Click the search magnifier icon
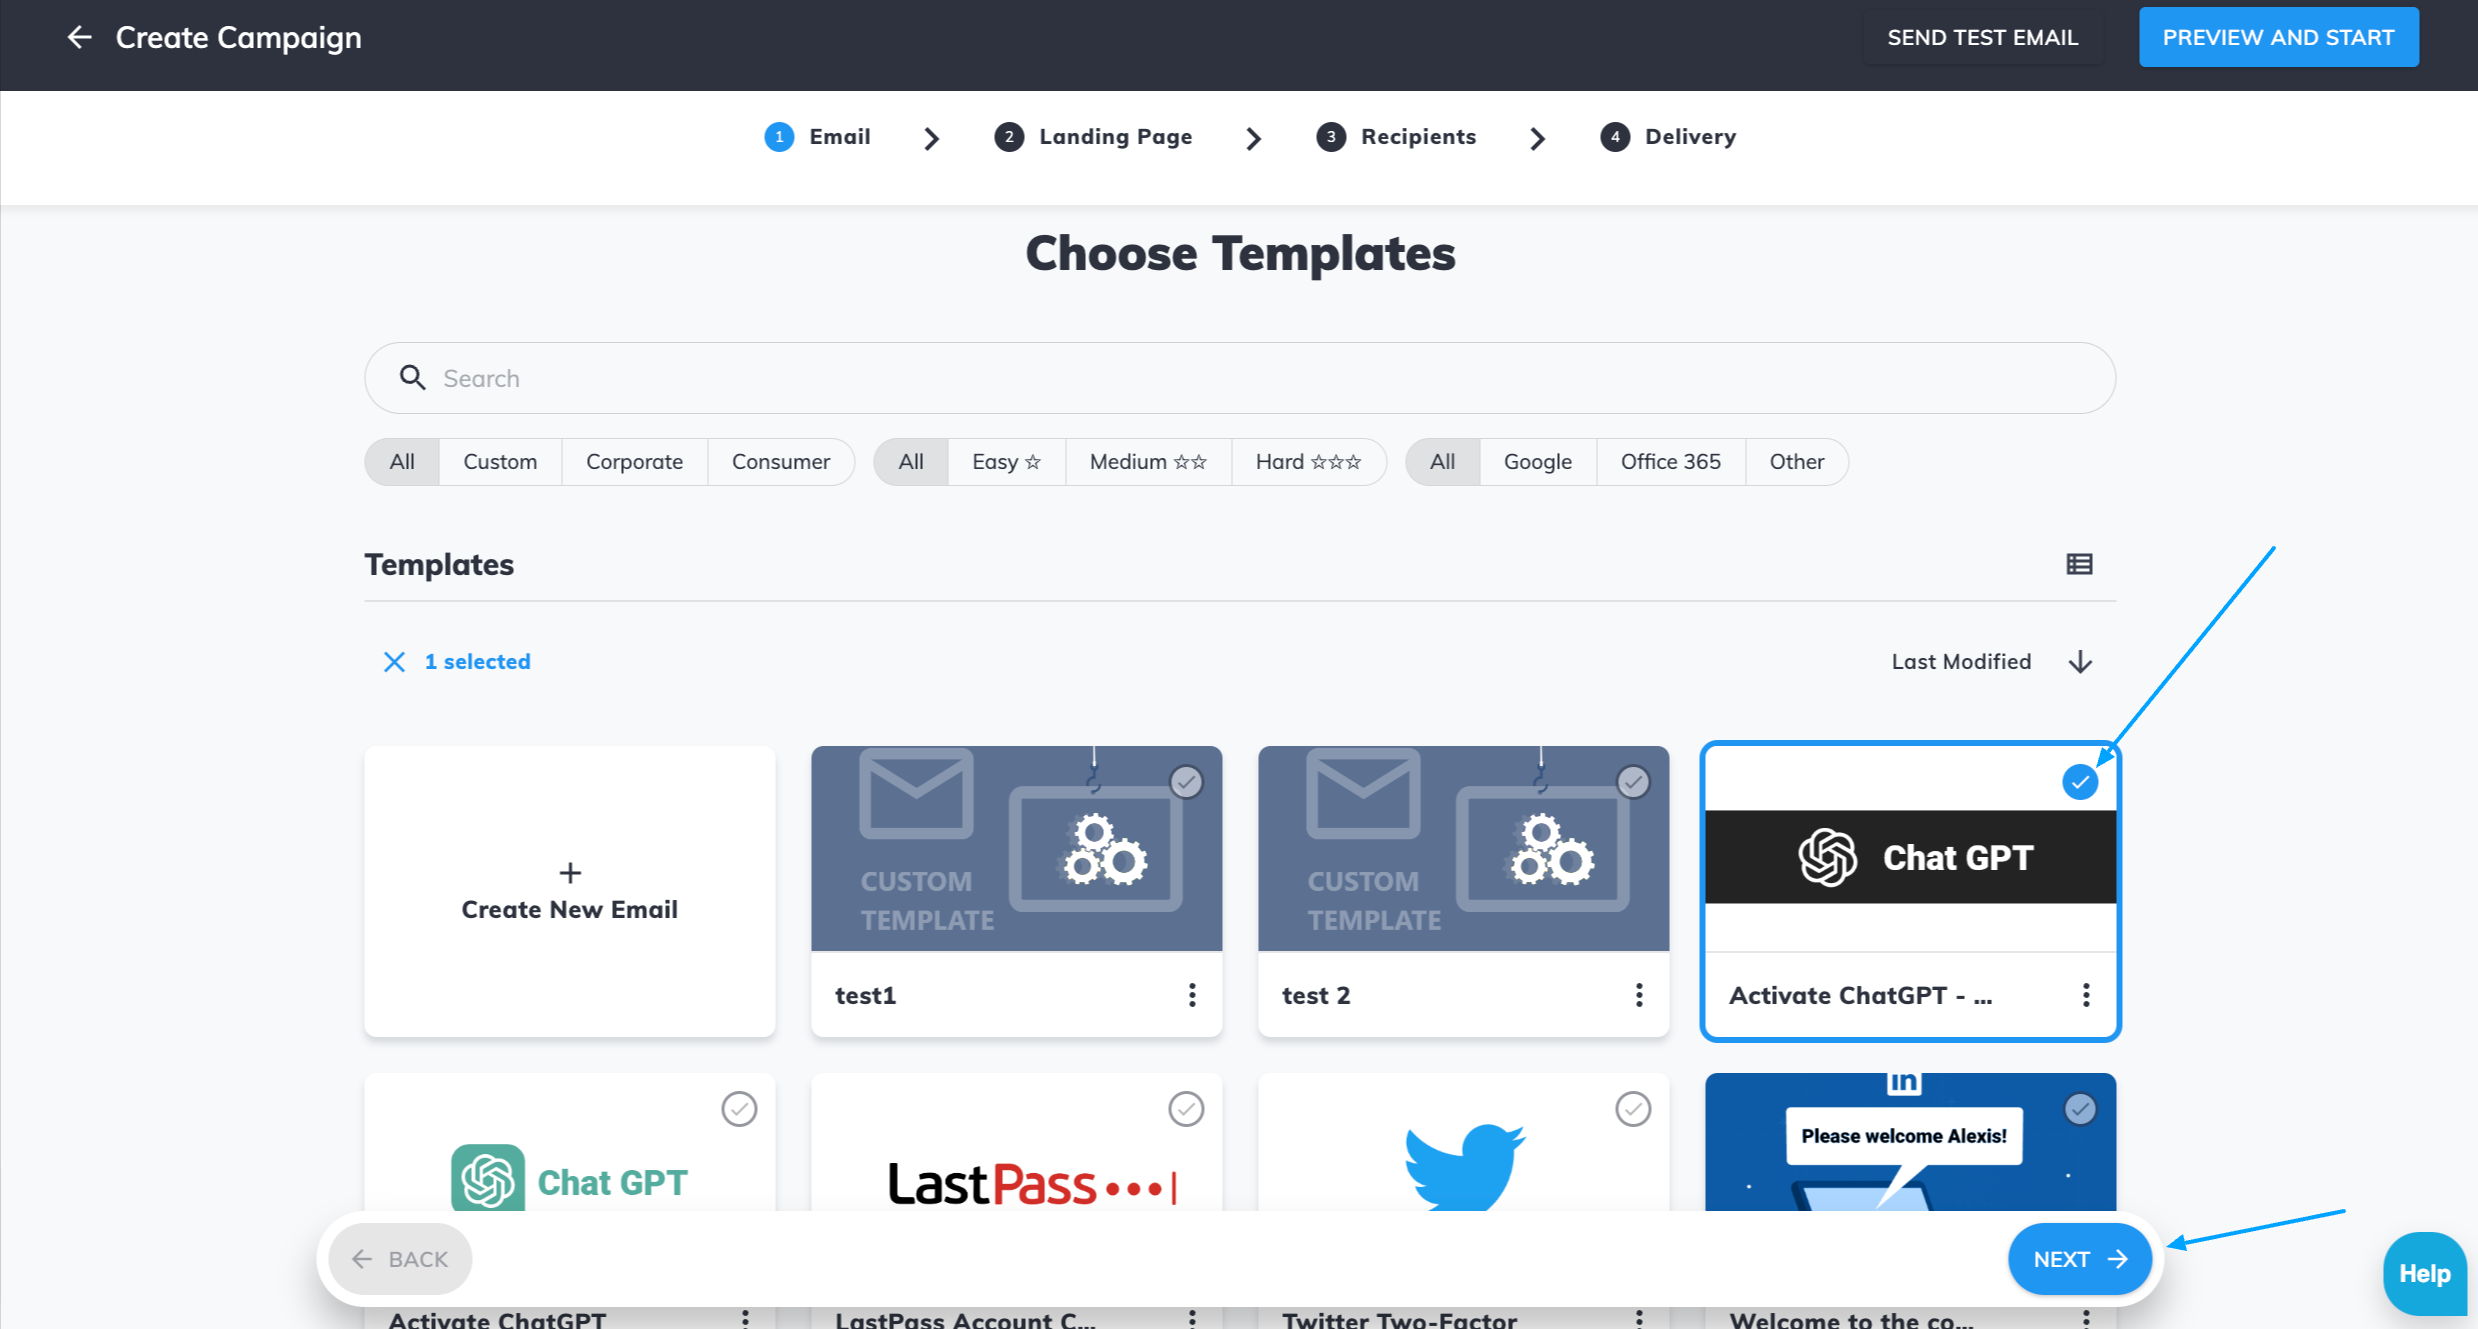Screen dimensions: 2478x1329 coord(412,377)
